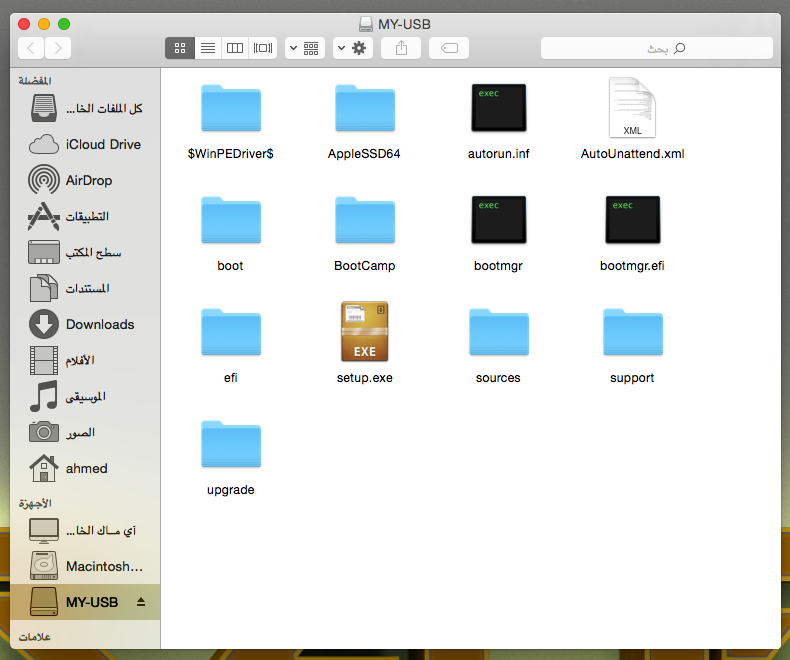Select the bootmgr.efi file icon
The image size is (790, 660).
(633, 220)
